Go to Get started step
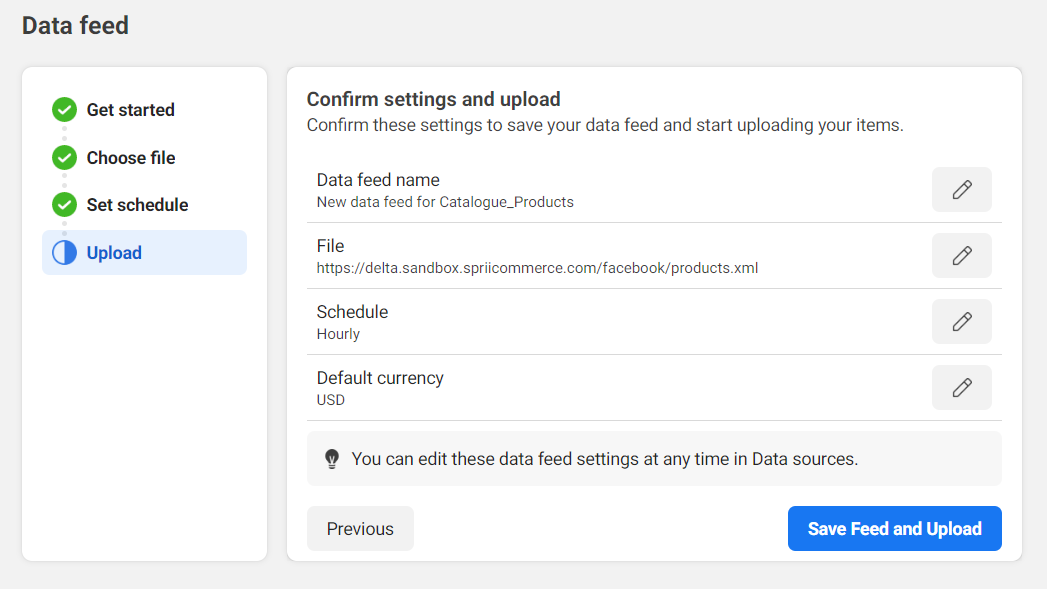1047x589 pixels. point(130,110)
